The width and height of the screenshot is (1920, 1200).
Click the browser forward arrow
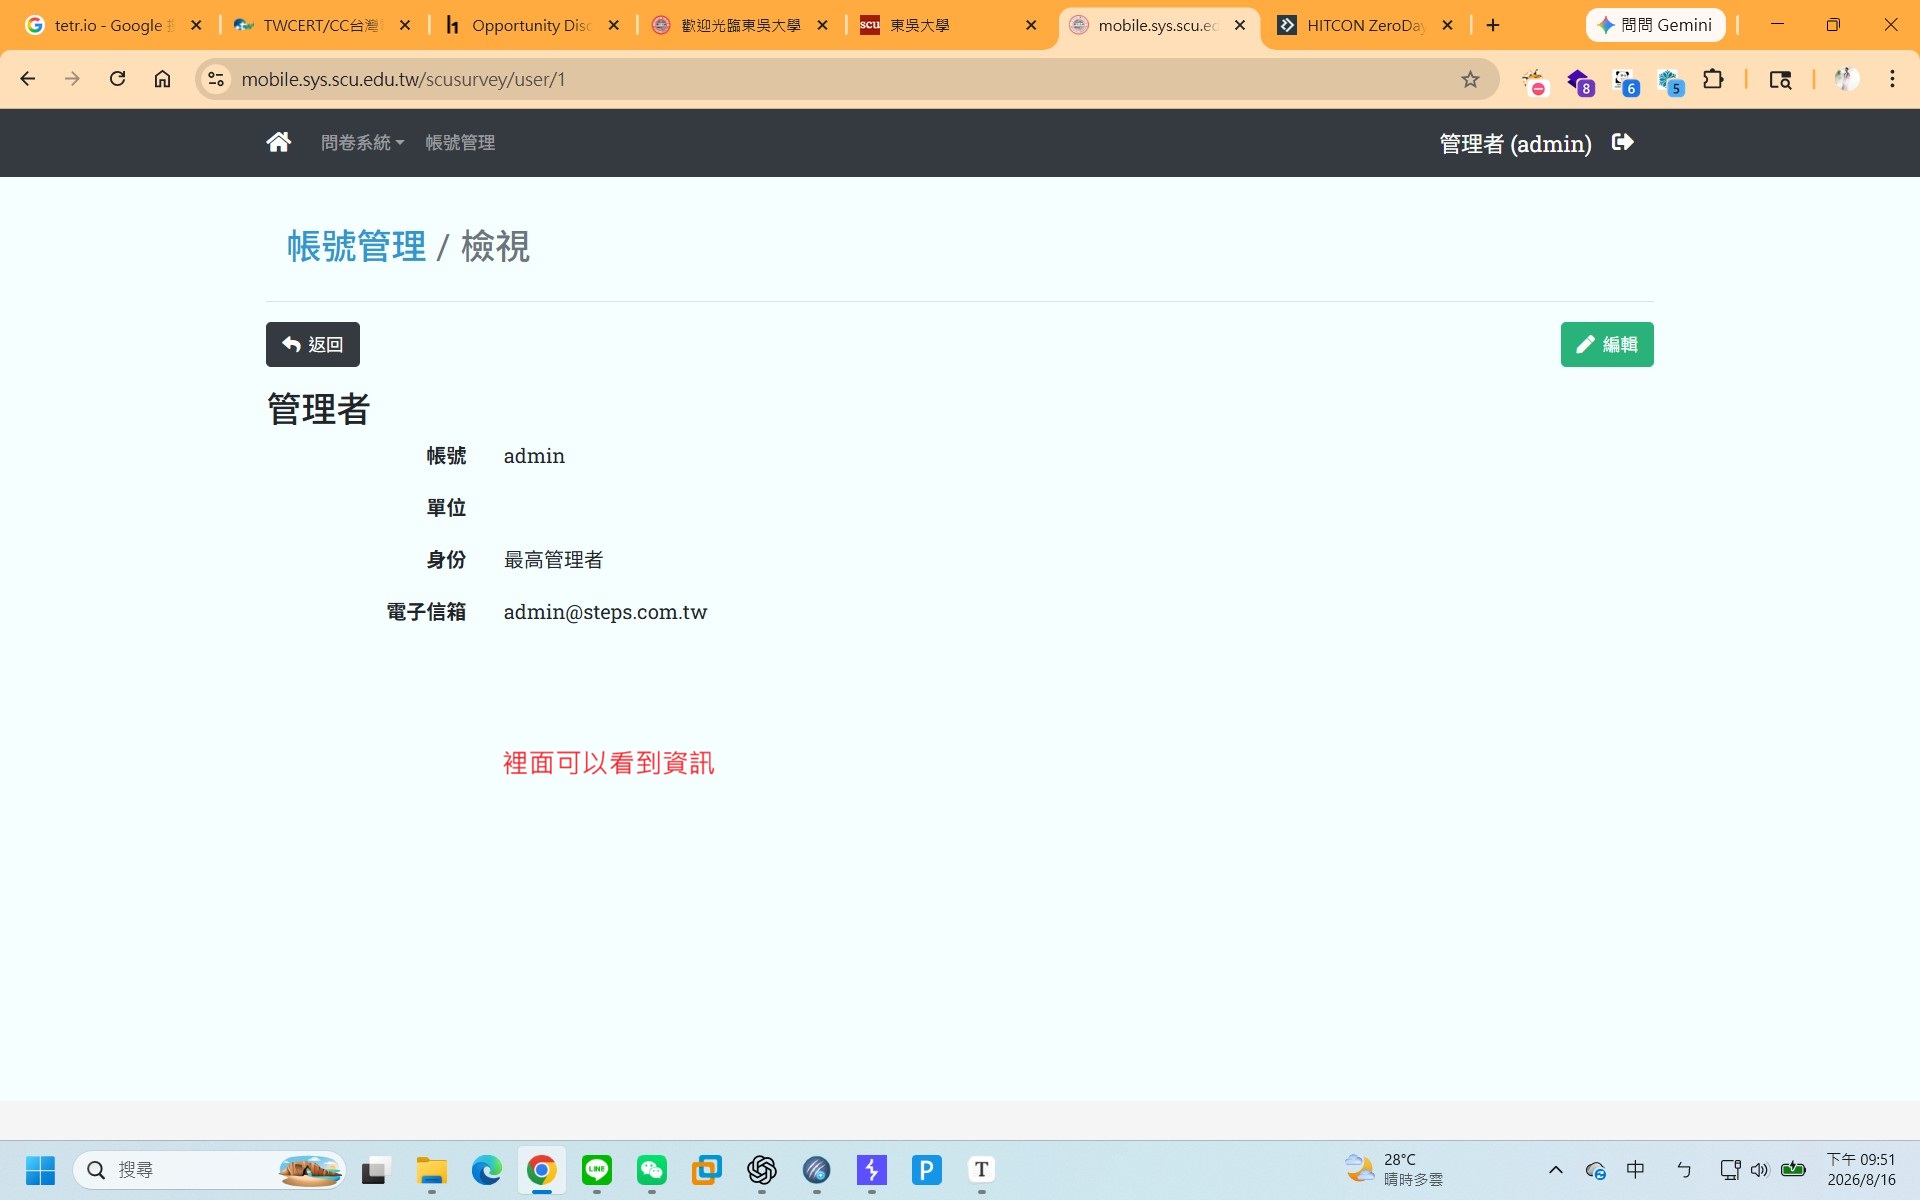pos(72,79)
